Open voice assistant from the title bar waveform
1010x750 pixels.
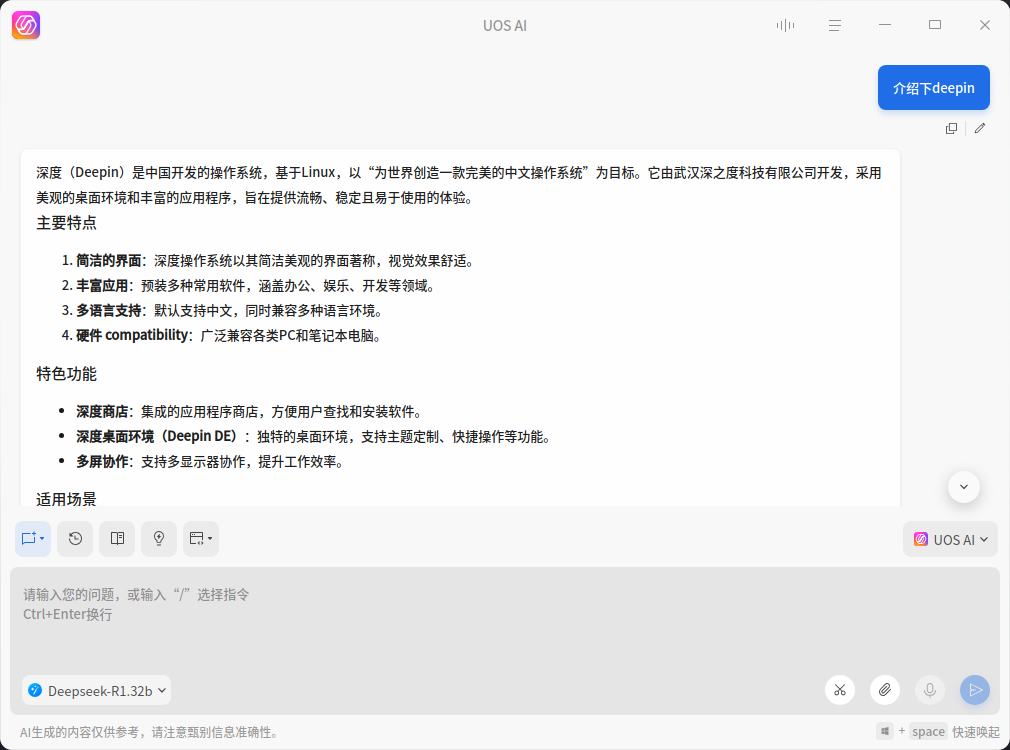(785, 25)
